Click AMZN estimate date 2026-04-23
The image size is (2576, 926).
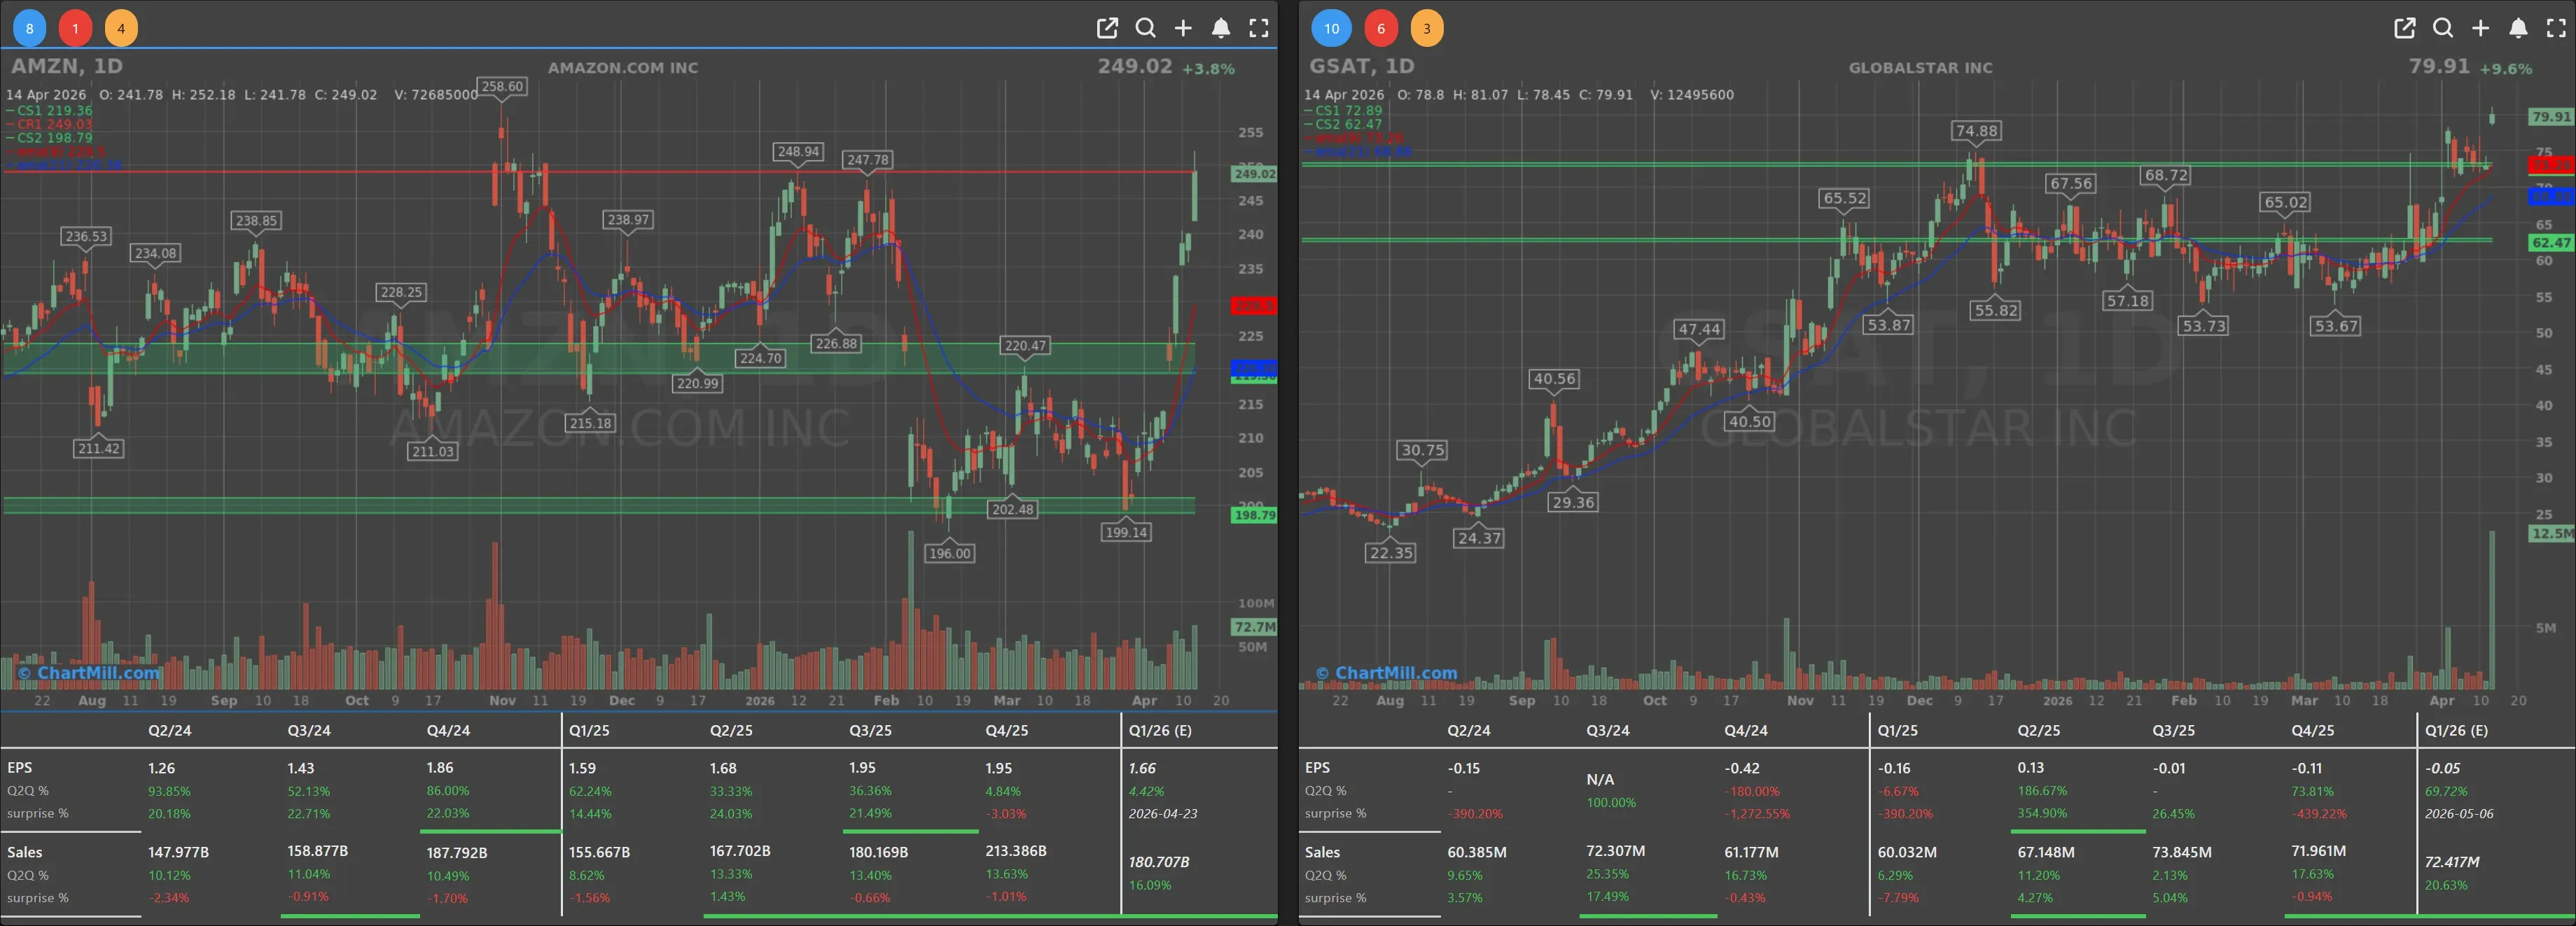pyautogui.click(x=1163, y=814)
